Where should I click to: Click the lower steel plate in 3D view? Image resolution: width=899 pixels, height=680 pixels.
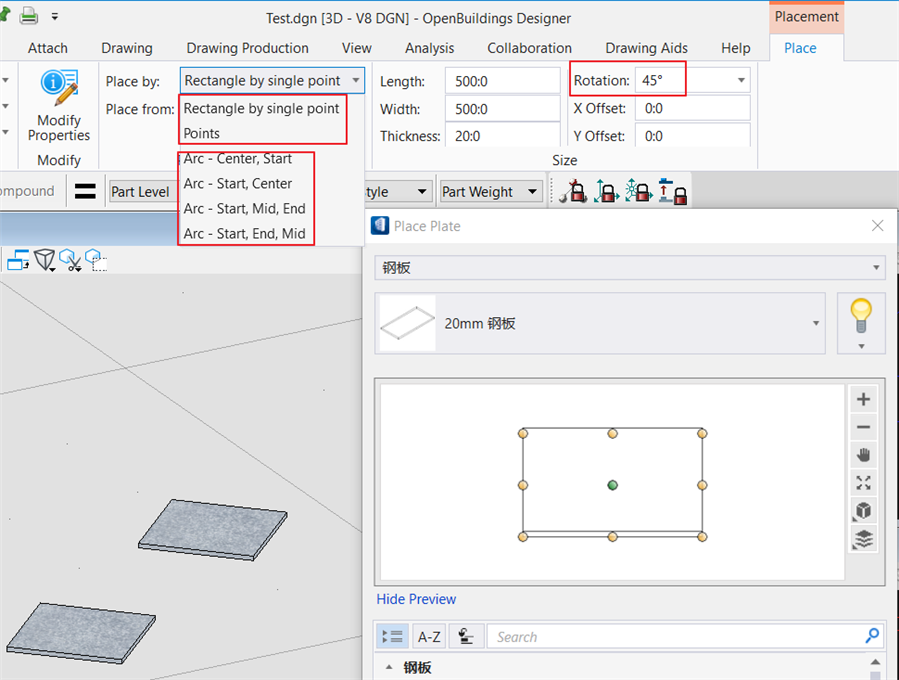click(x=80, y=631)
